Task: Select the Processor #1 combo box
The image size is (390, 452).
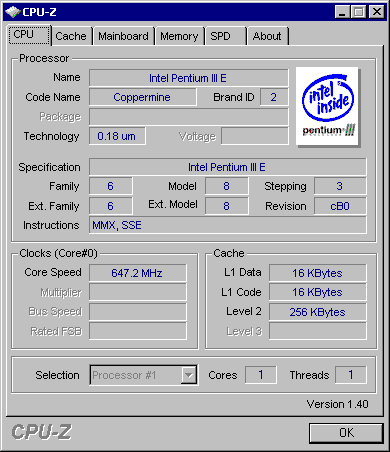Action: coord(144,375)
